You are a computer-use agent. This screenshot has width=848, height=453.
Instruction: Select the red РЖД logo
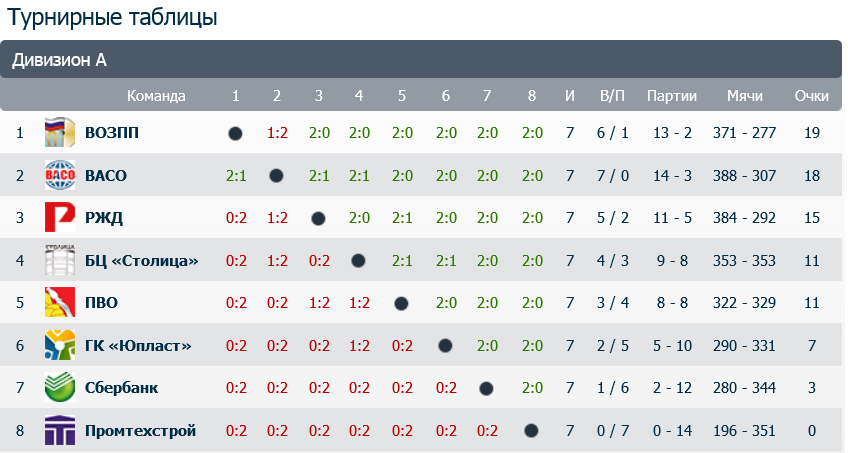[x=59, y=217]
